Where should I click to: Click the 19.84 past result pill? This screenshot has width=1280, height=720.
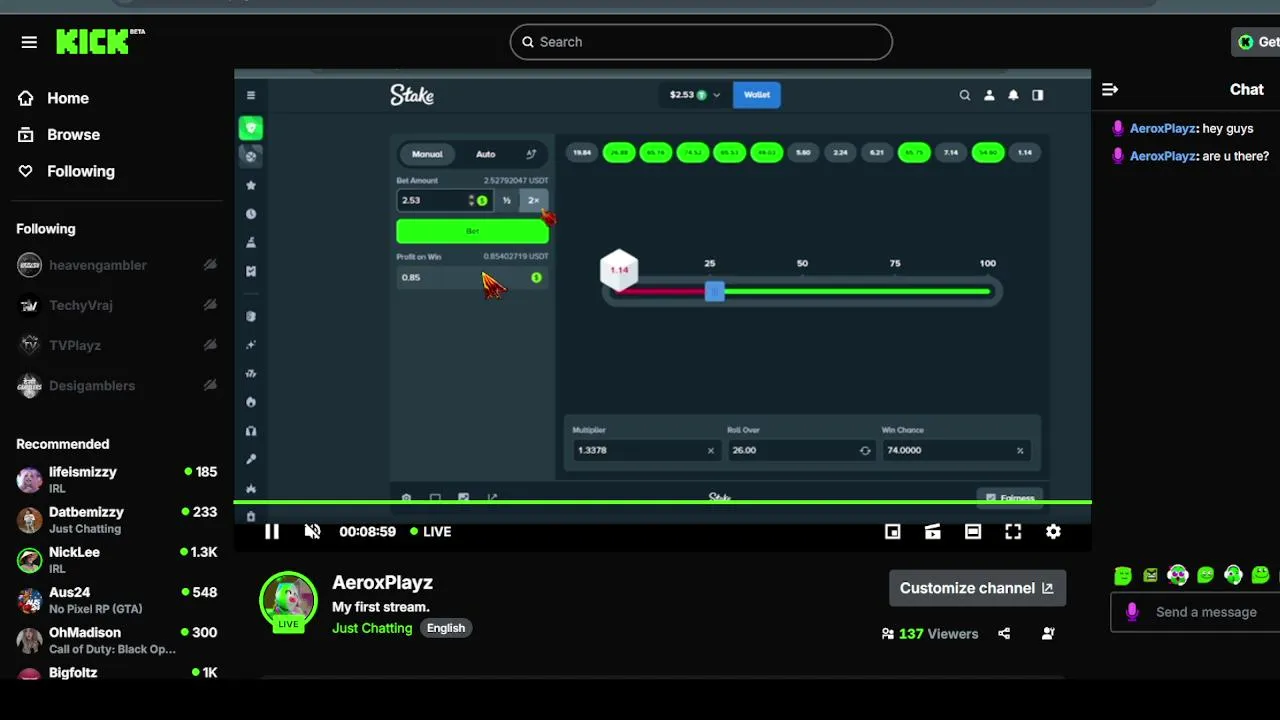click(x=581, y=153)
